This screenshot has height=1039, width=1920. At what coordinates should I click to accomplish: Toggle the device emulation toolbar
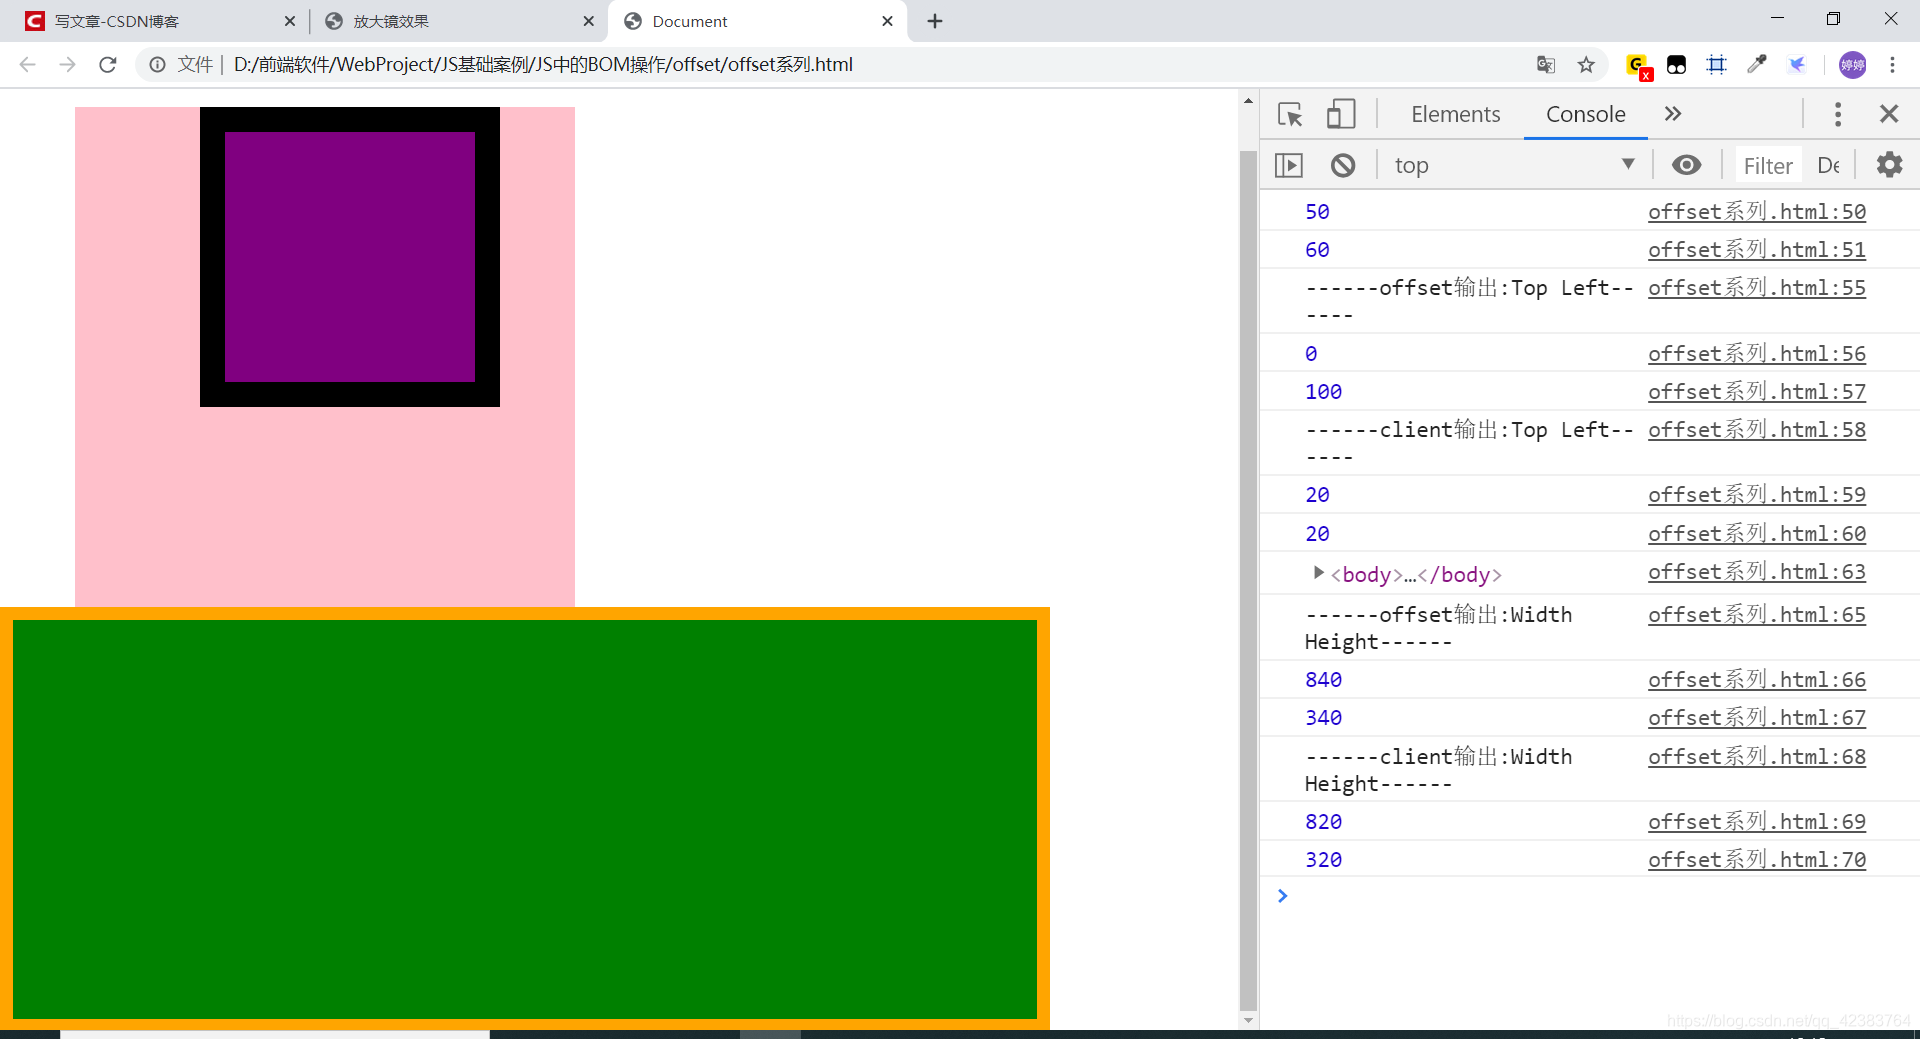pyautogui.click(x=1341, y=114)
